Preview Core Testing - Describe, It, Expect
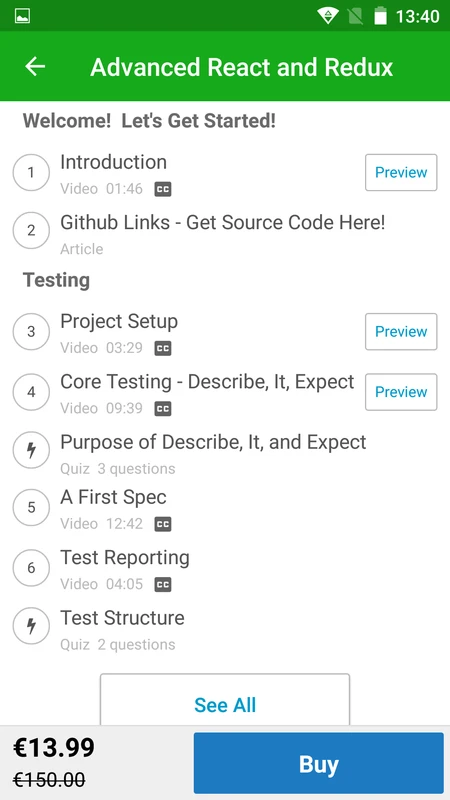450x800 pixels. click(x=401, y=392)
